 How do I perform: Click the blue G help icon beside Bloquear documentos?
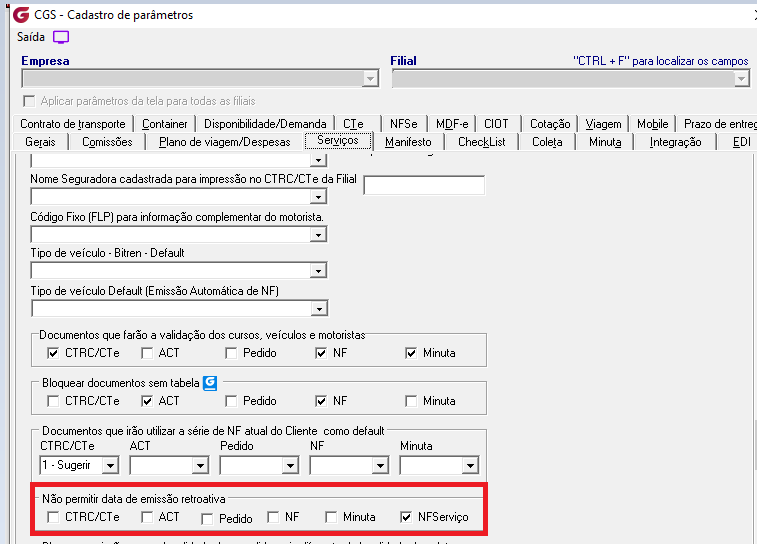[x=210, y=383]
